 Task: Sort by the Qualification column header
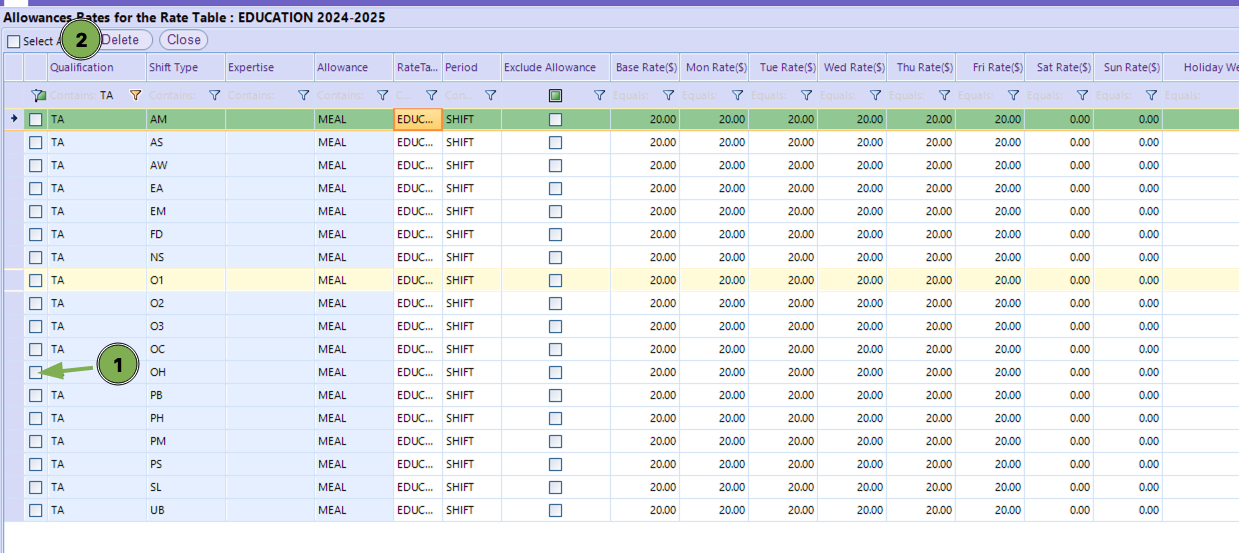click(82, 68)
